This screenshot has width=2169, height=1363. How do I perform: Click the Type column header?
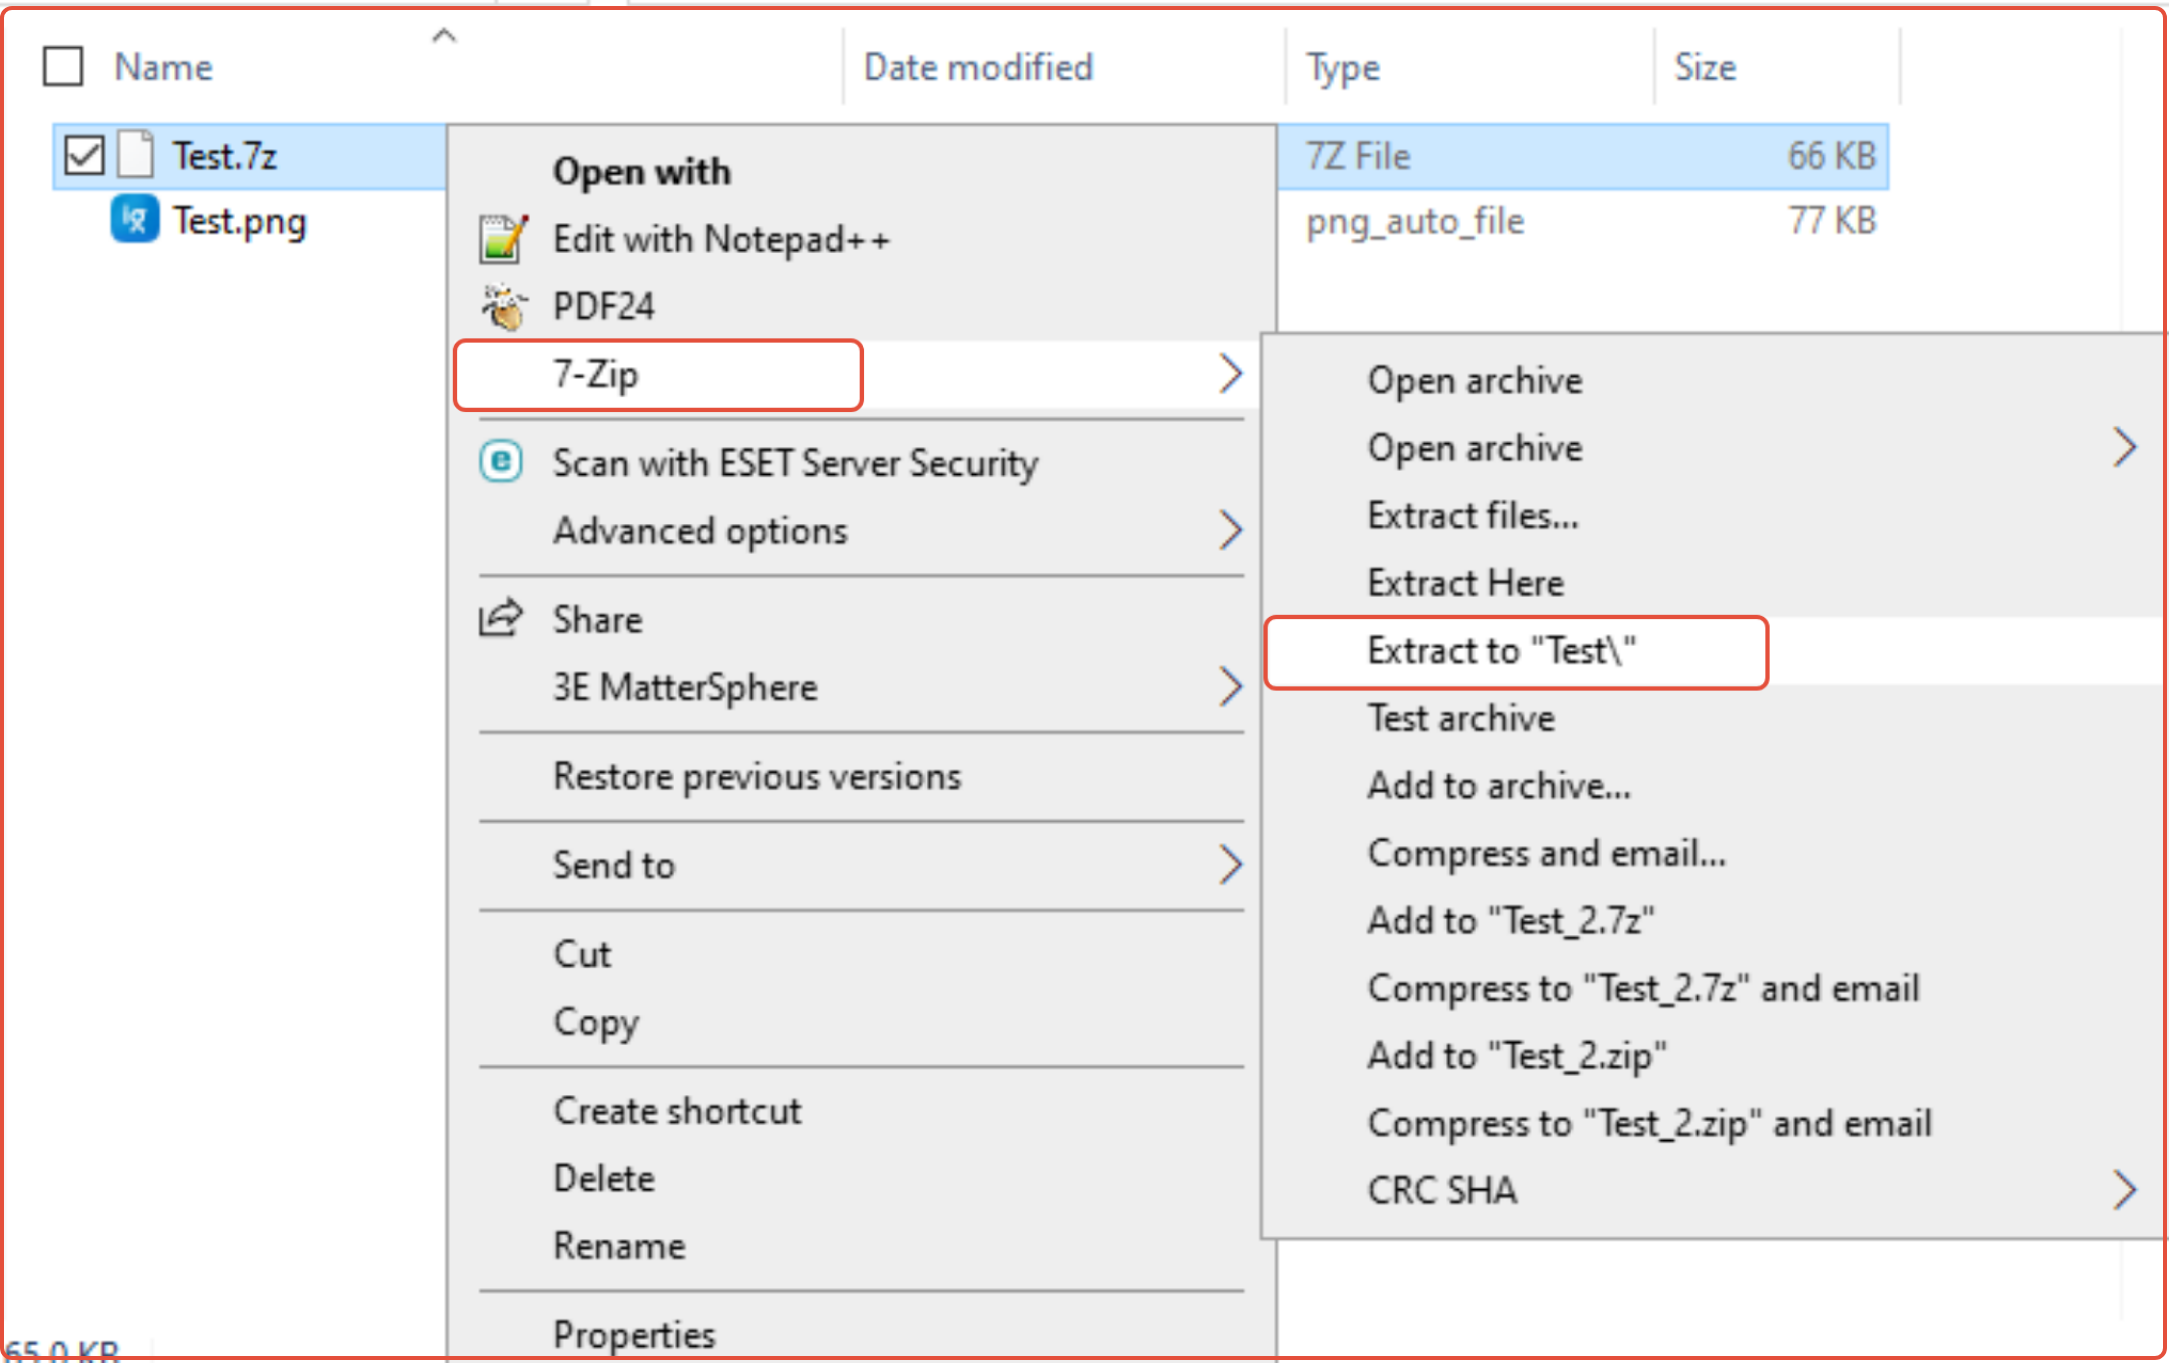[1343, 67]
